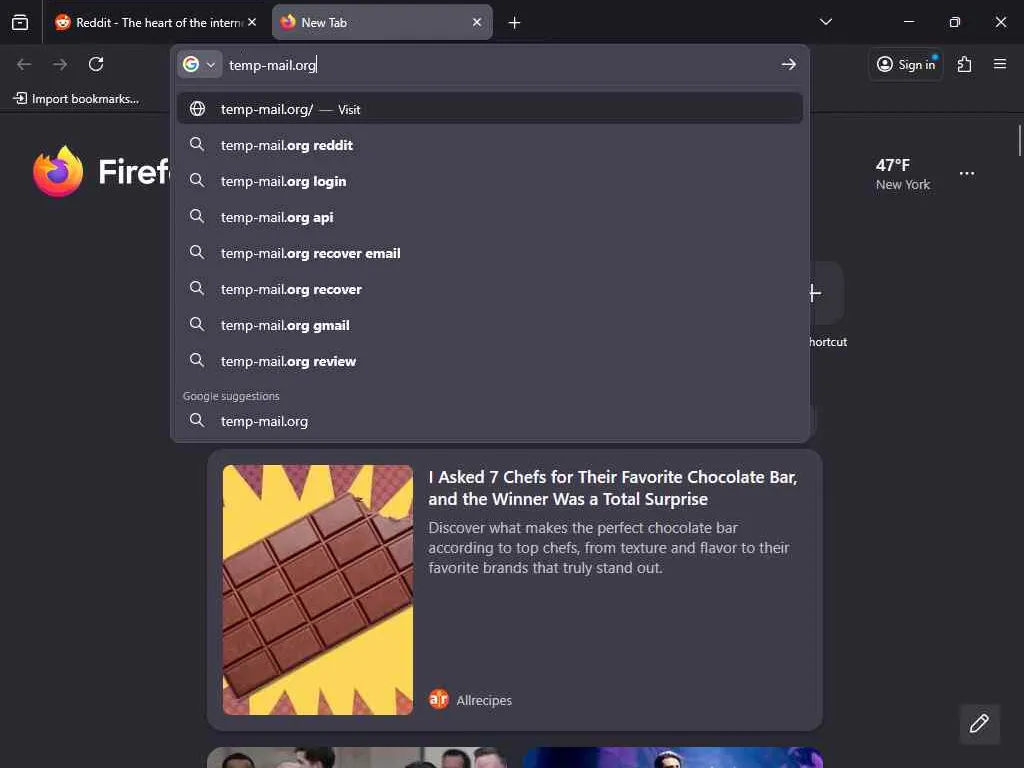
Task: Open the list all tabs dropdown arrow
Action: click(x=825, y=22)
